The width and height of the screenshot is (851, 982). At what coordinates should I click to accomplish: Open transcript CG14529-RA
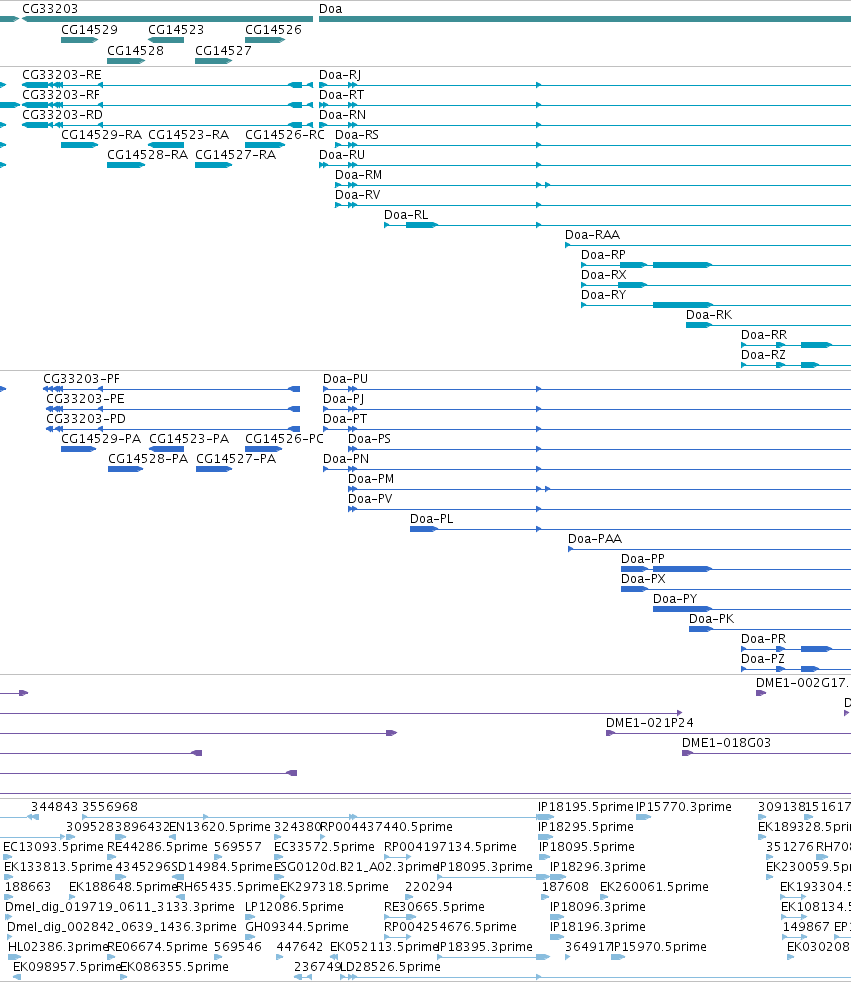(101, 135)
